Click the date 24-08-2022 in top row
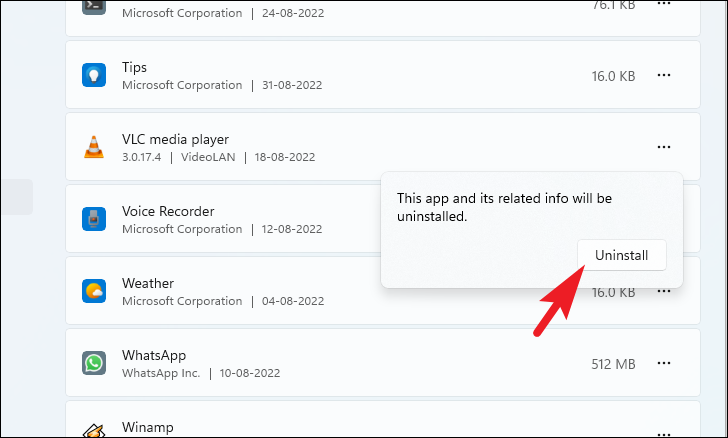728x438 pixels. point(293,13)
